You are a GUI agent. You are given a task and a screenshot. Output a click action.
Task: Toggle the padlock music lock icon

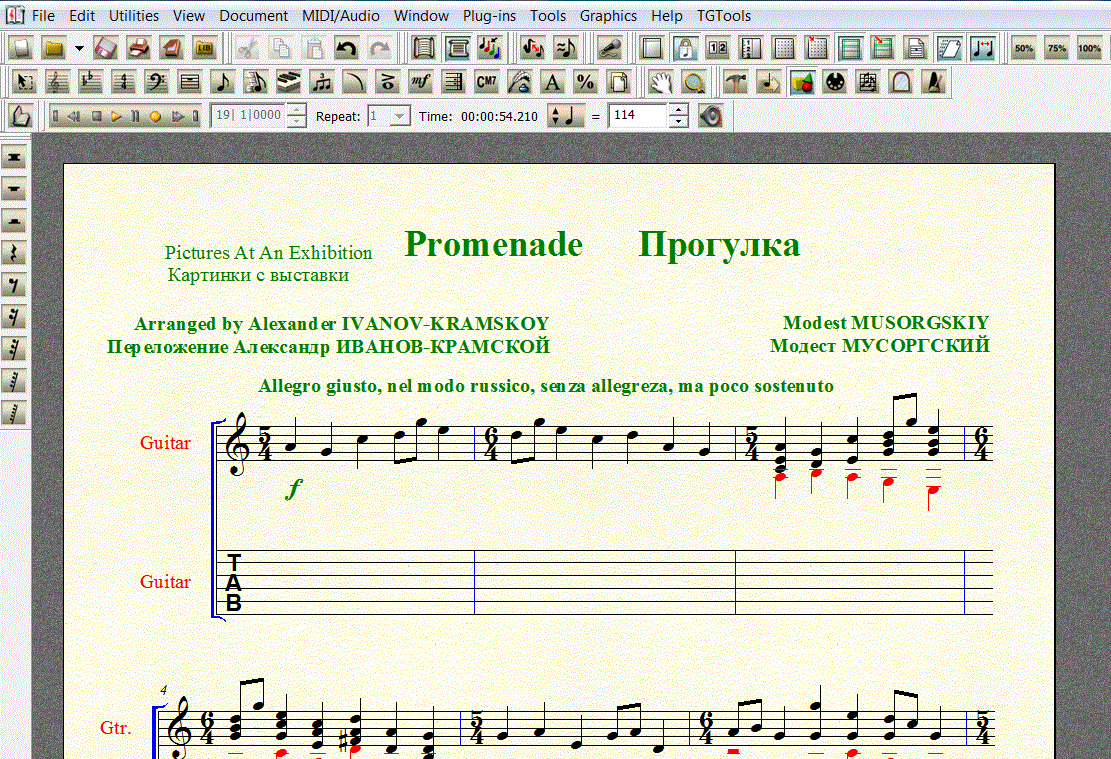tap(685, 48)
